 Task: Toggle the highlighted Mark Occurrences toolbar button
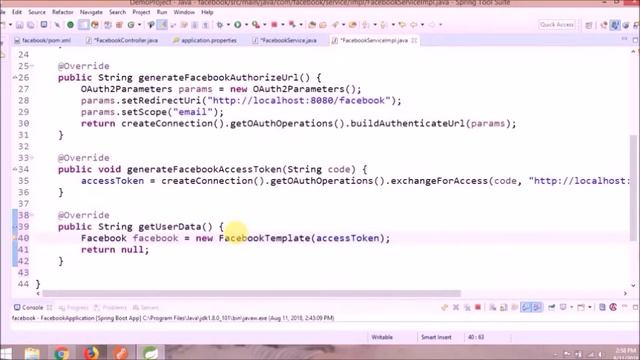[x=162, y=25]
